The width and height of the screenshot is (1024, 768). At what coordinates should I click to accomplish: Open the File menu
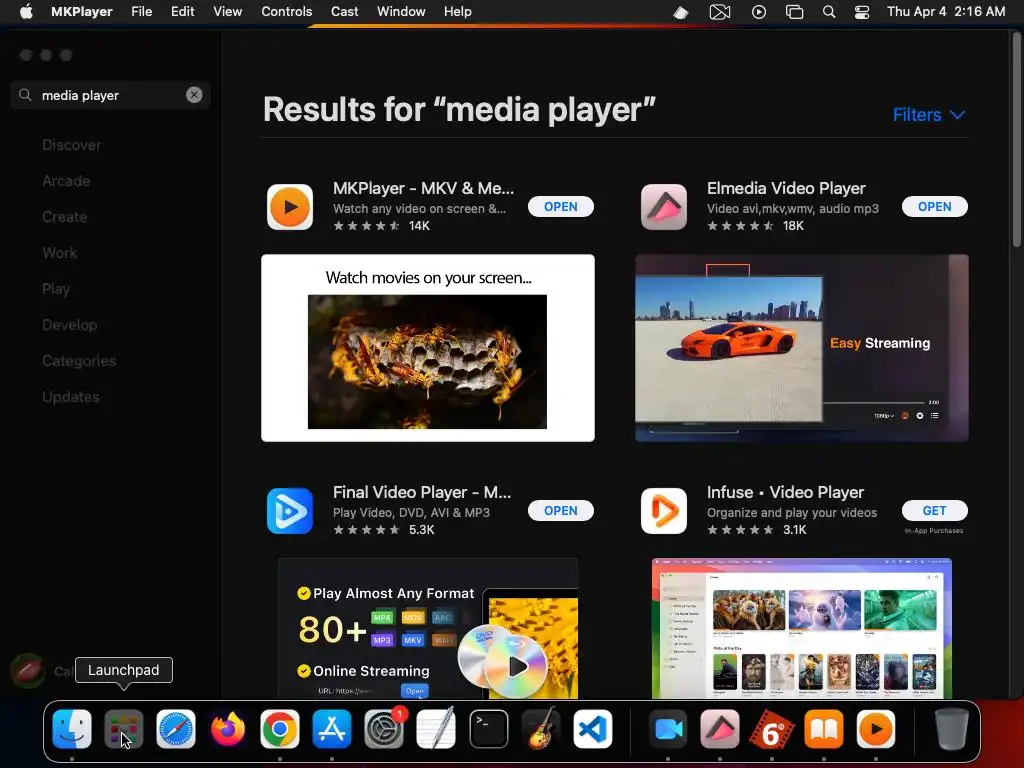tap(141, 12)
